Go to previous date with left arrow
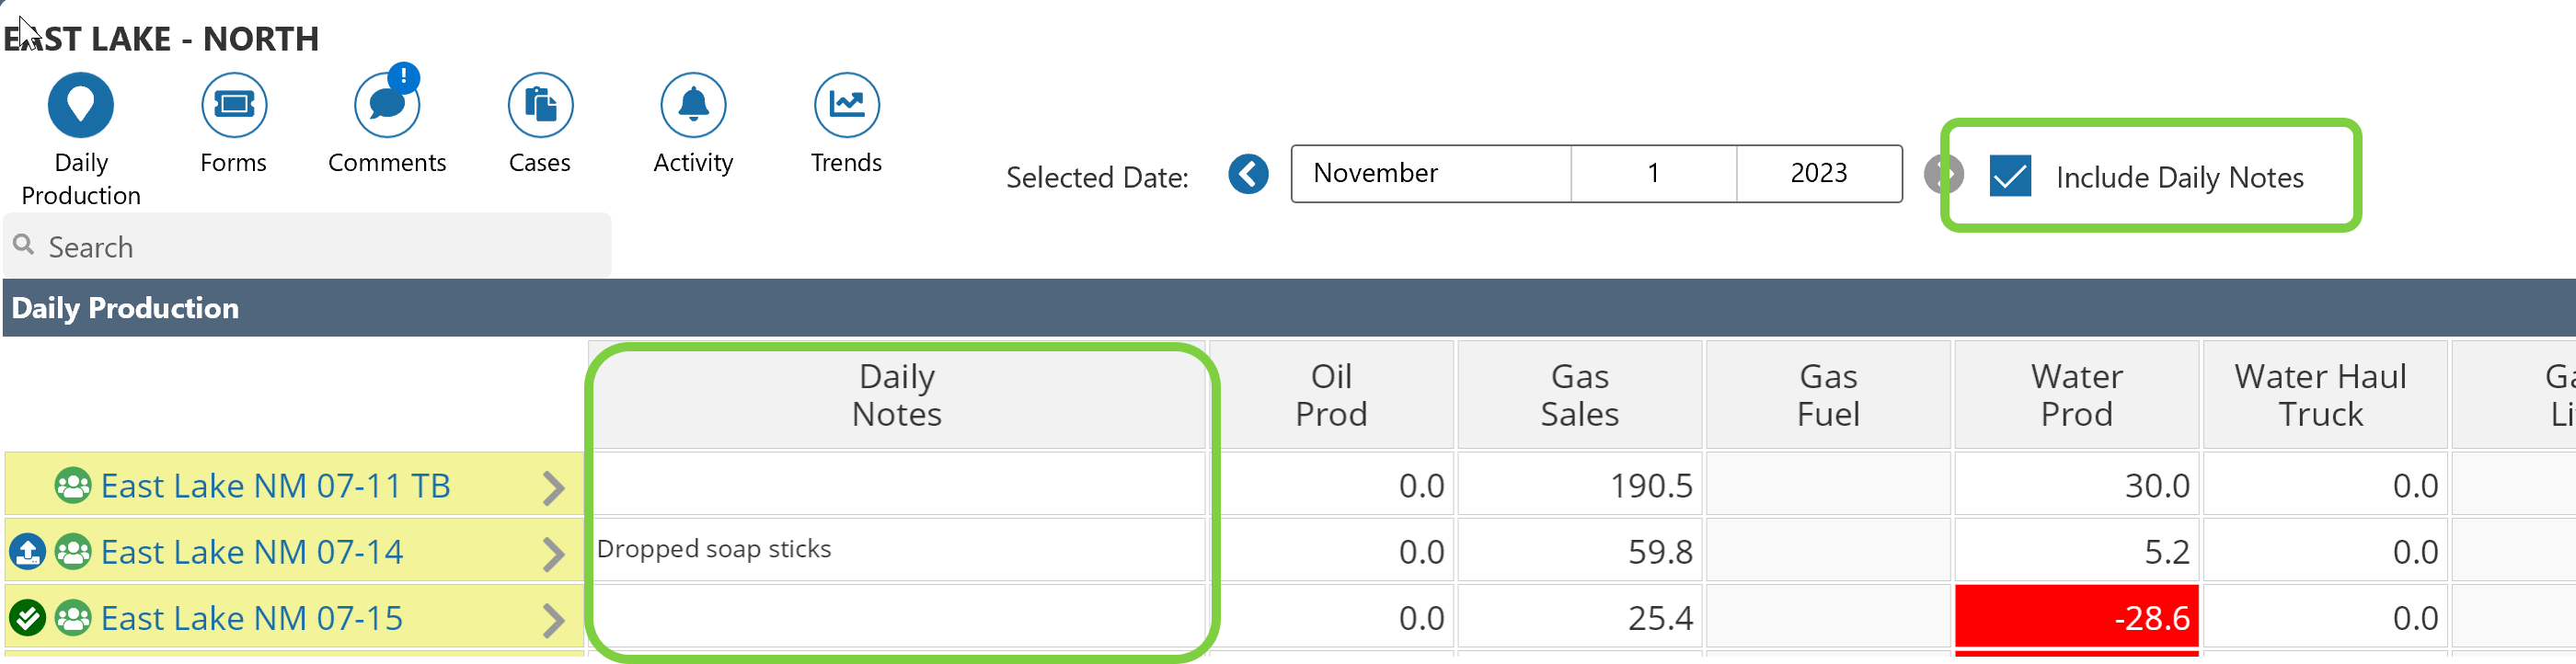Image resolution: width=2576 pixels, height=664 pixels. coord(1248,174)
